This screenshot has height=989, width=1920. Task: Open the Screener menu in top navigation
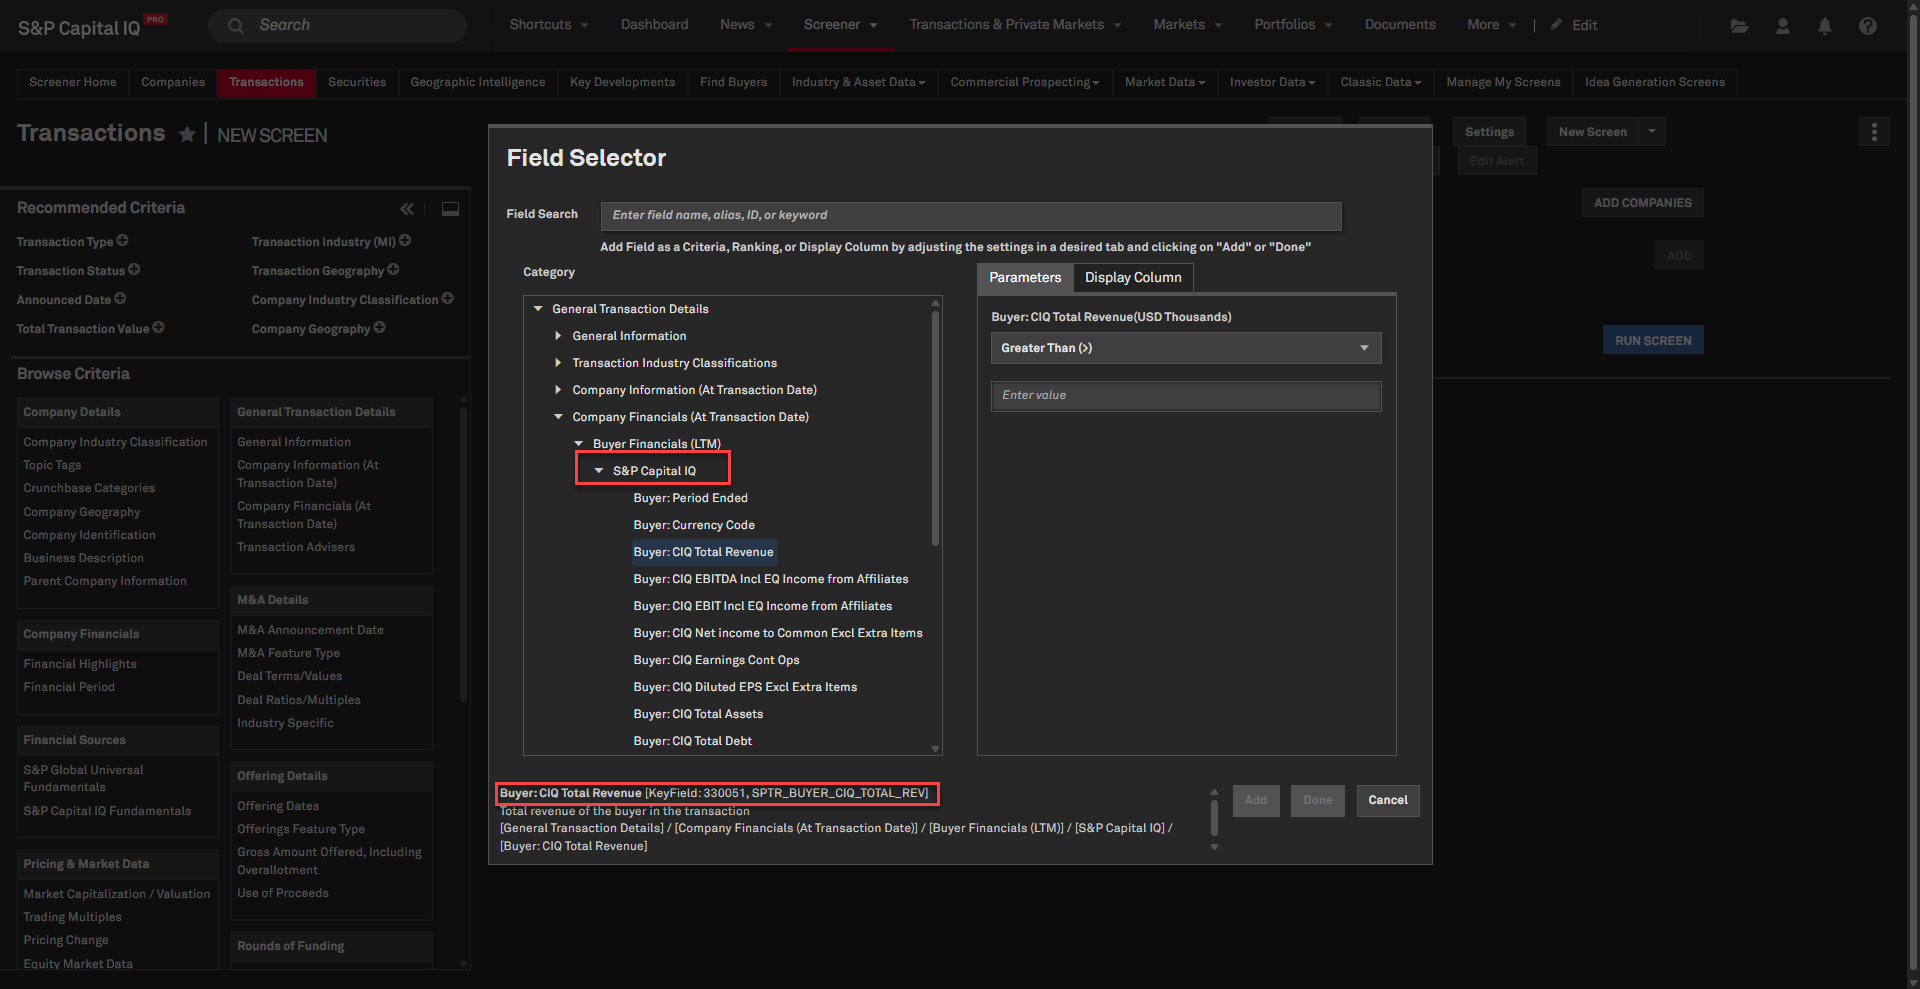(840, 25)
